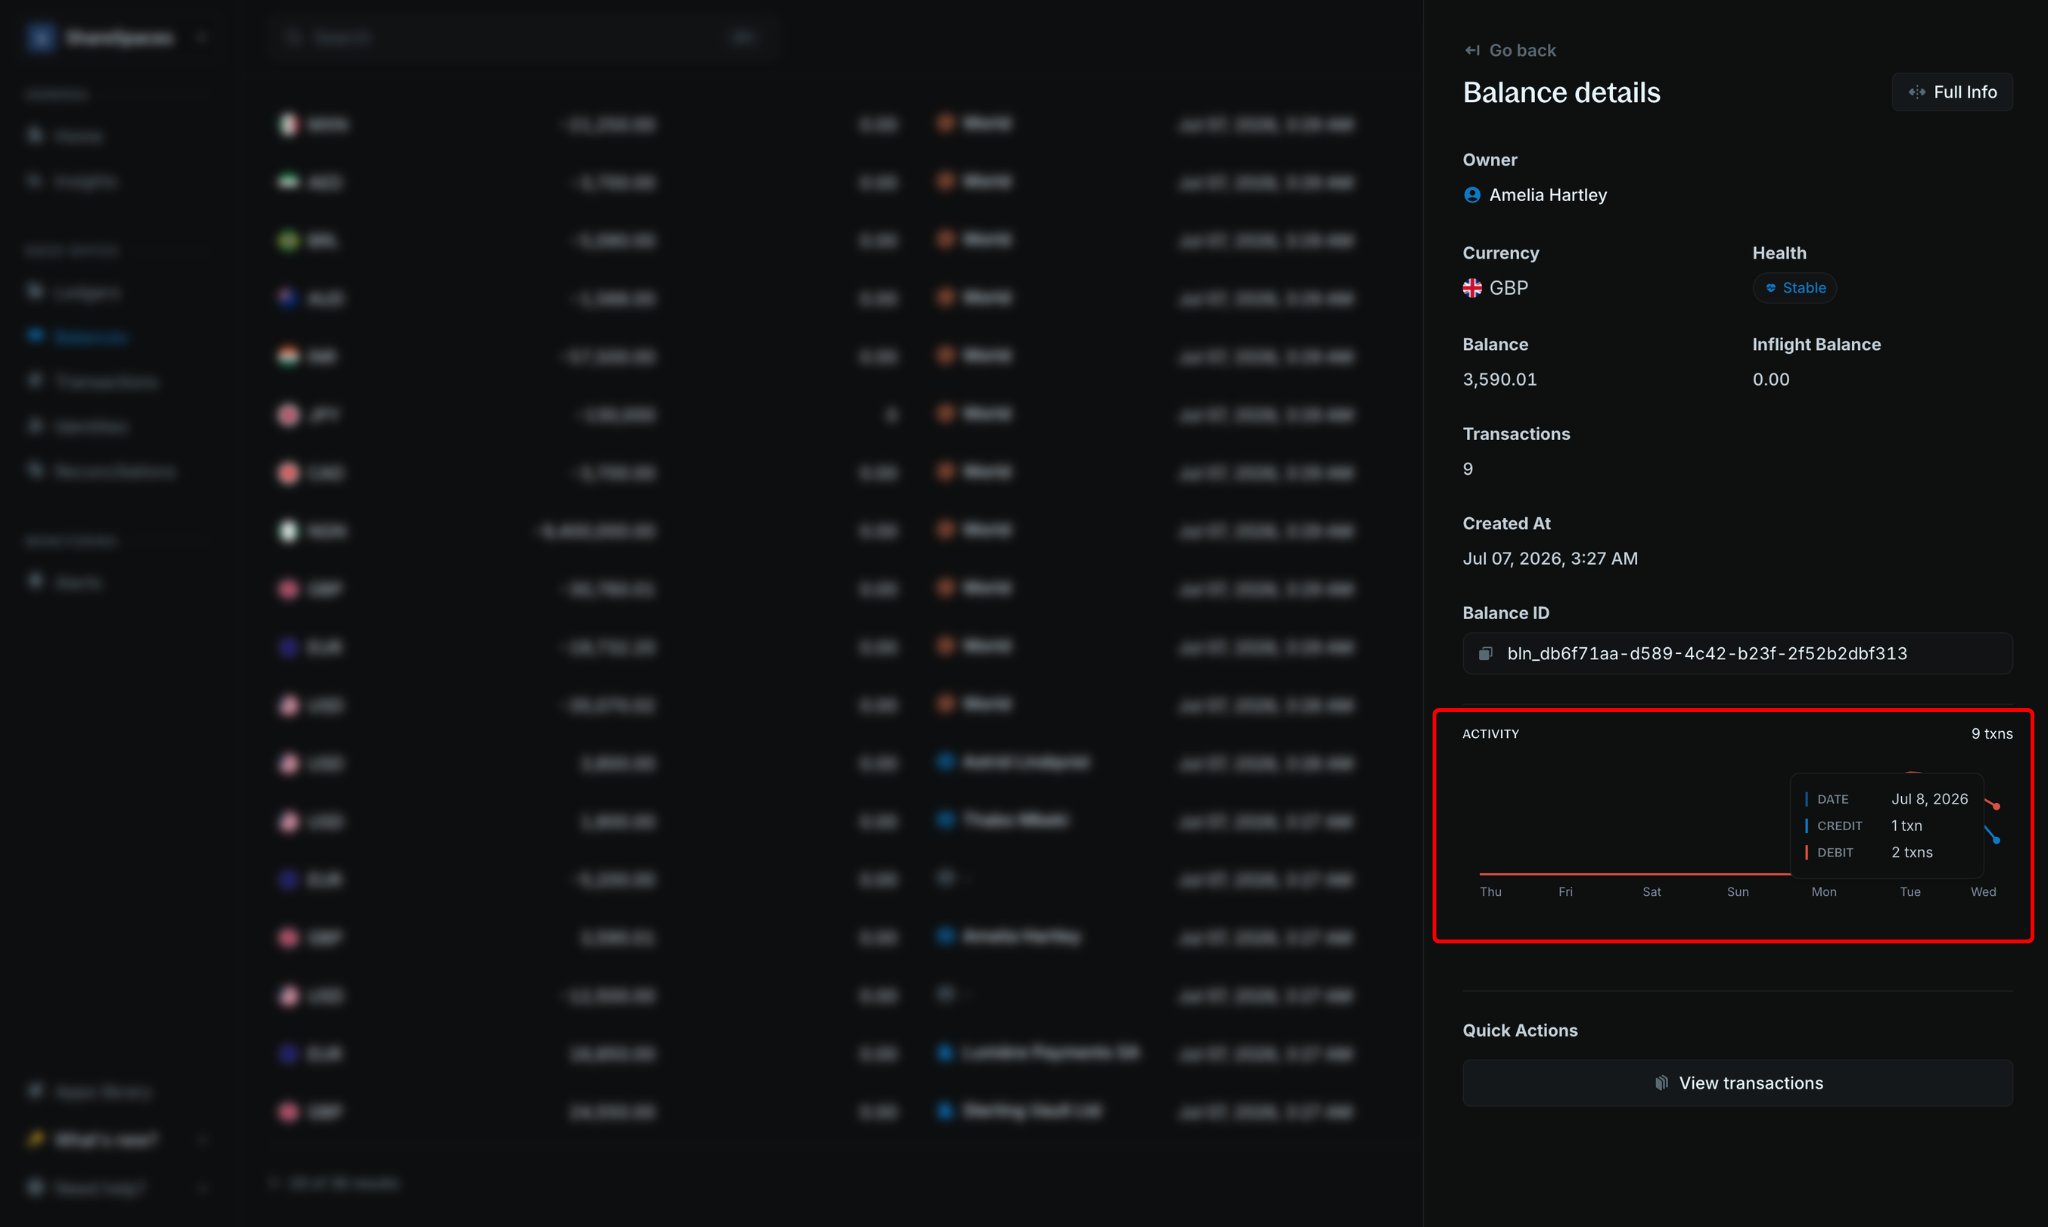This screenshot has width=2048, height=1227.
Task: Click the GBP flag icon
Action: pyautogui.click(x=1472, y=288)
